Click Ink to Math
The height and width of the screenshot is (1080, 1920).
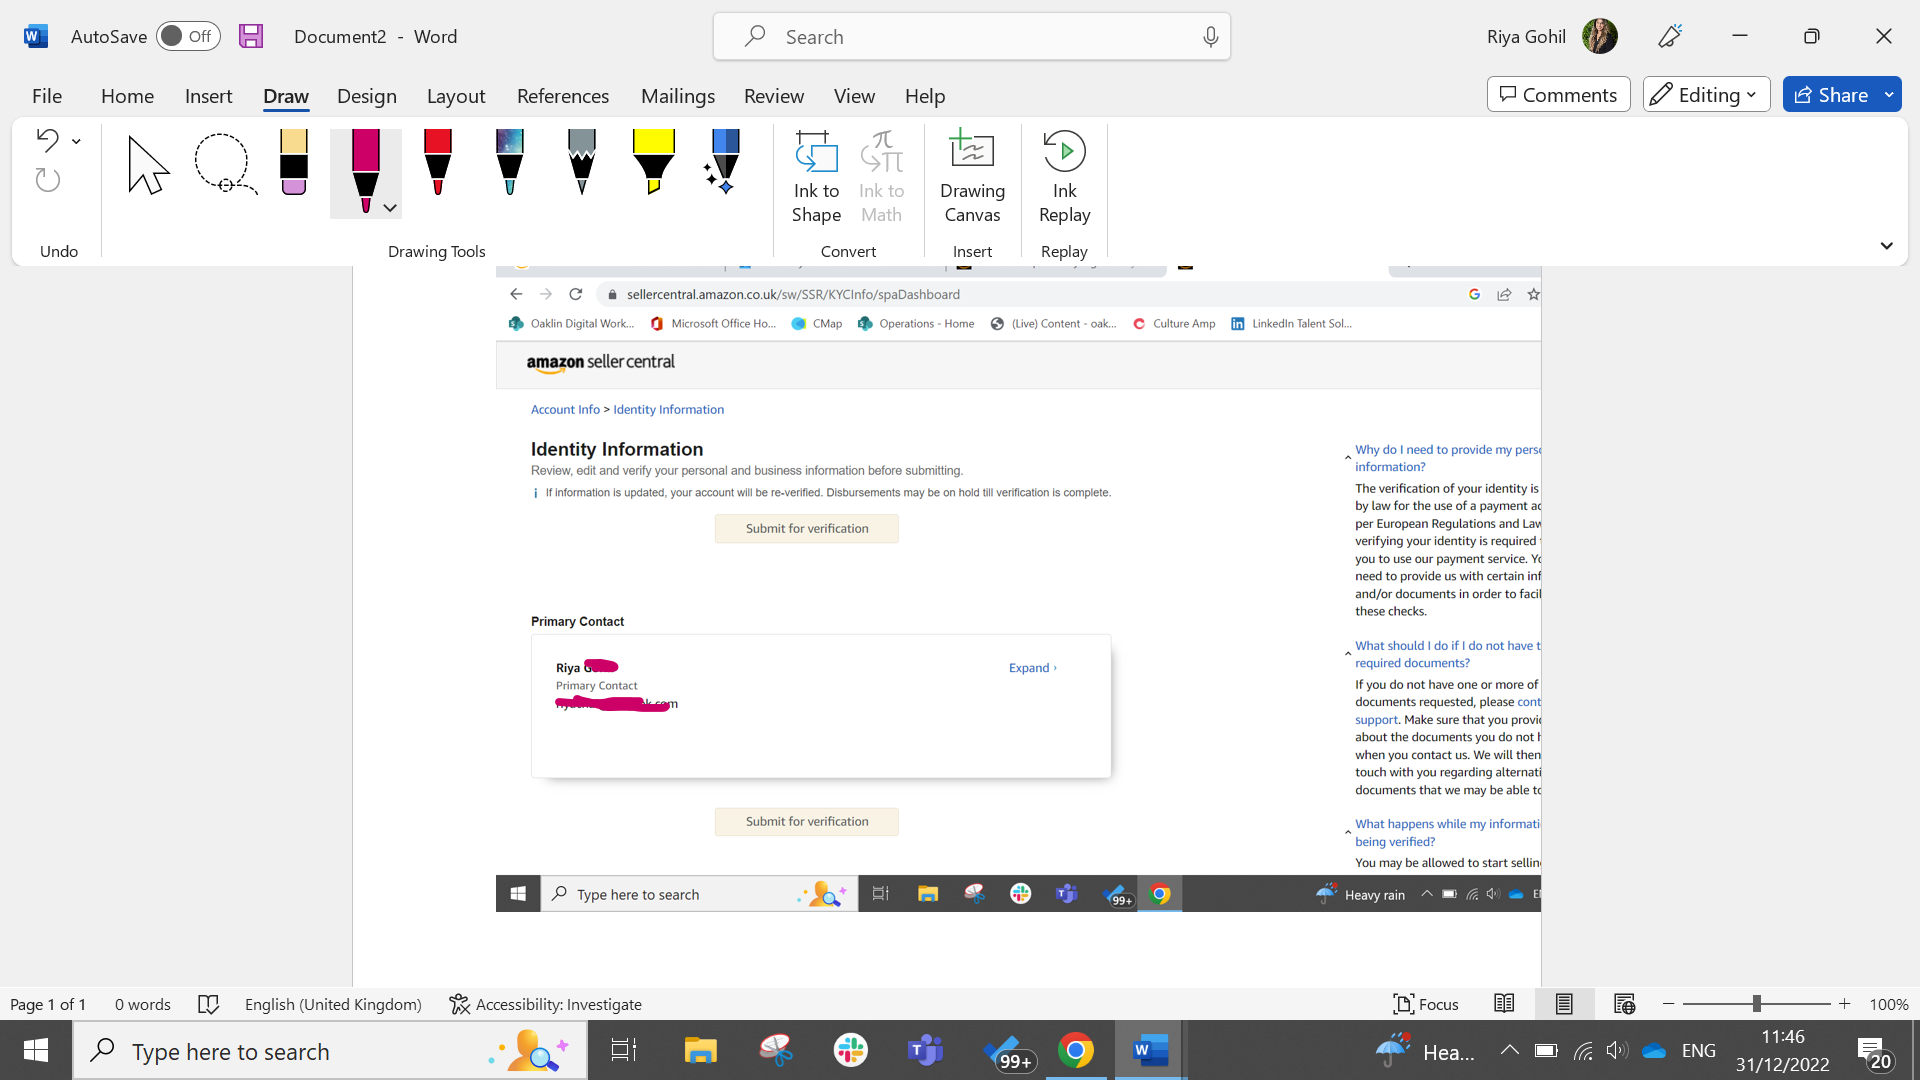pos(881,178)
